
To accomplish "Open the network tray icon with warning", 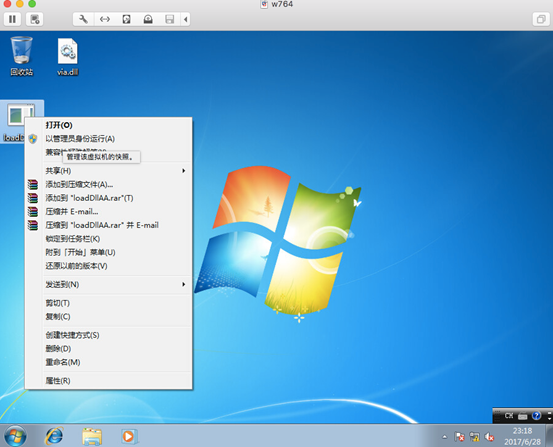I will [x=475, y=437].
